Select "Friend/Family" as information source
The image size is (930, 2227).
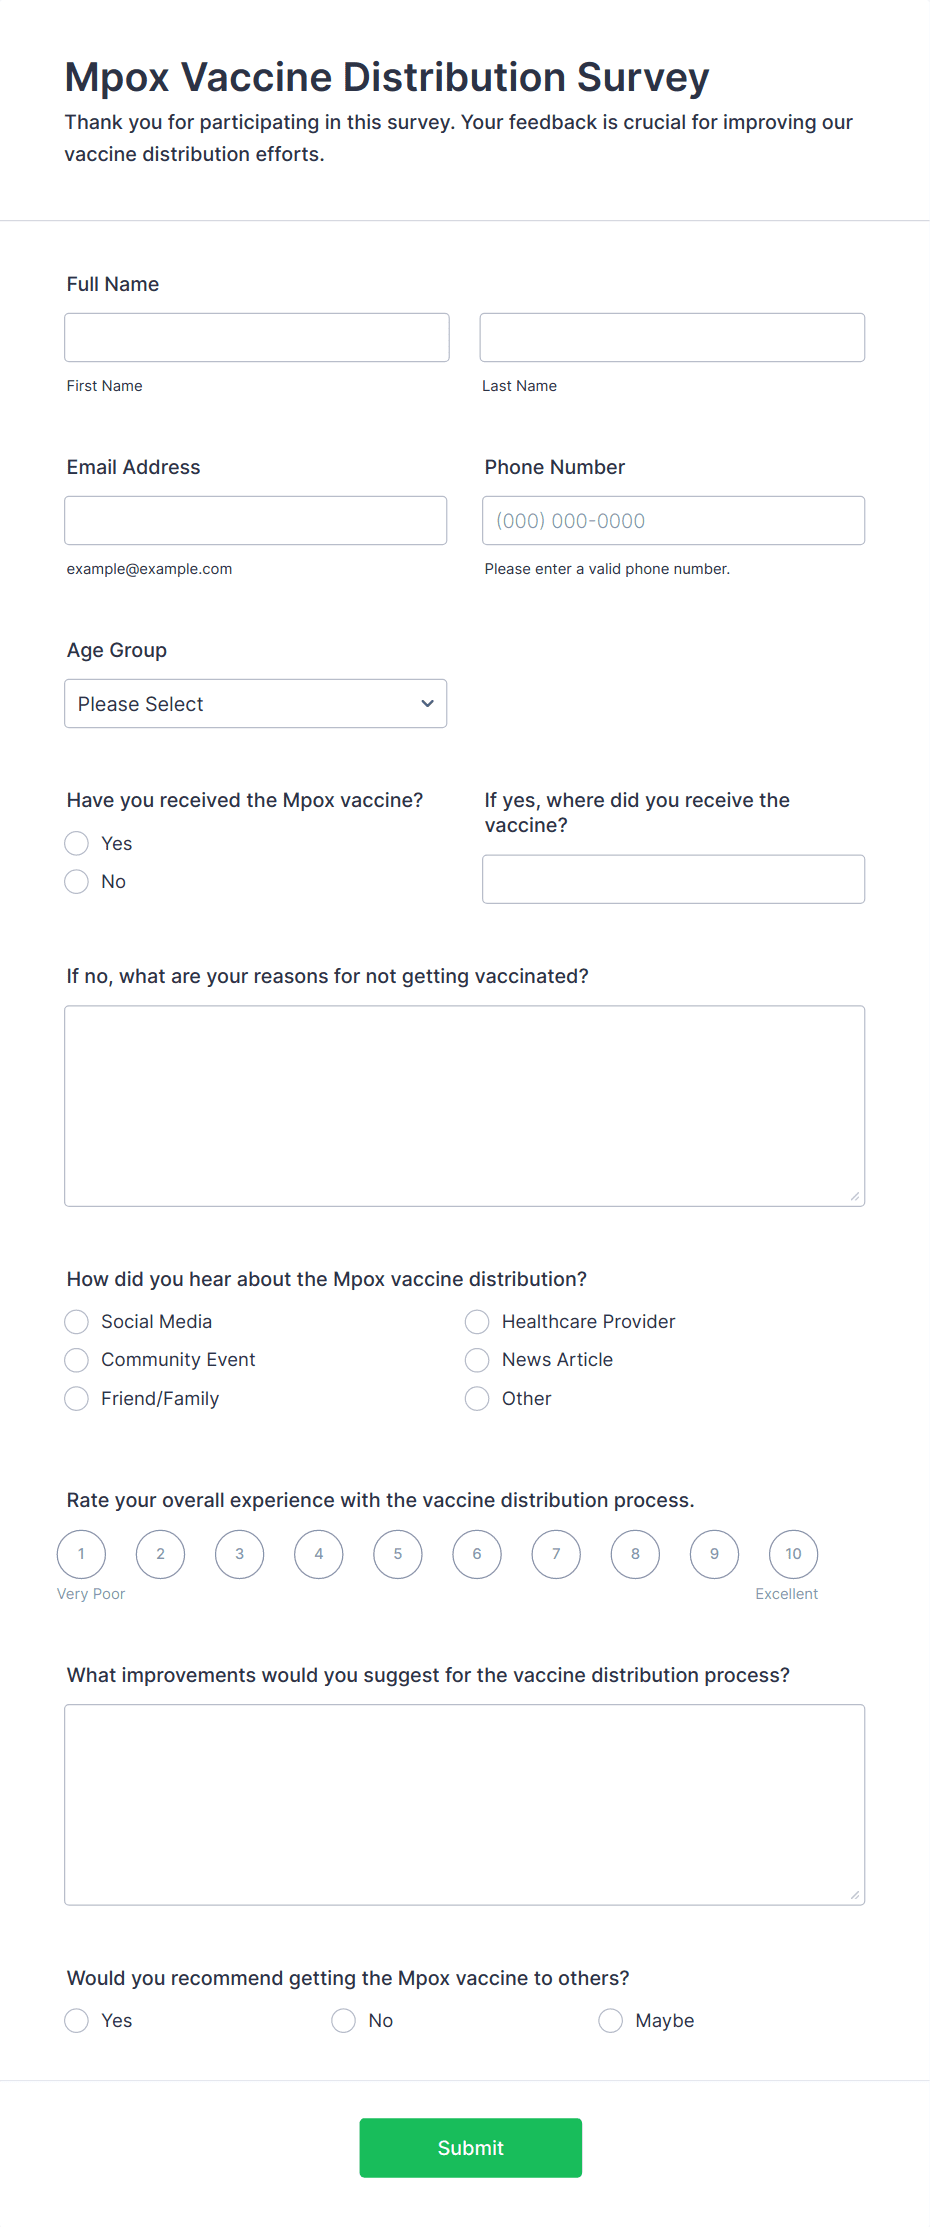[76, 1398]
